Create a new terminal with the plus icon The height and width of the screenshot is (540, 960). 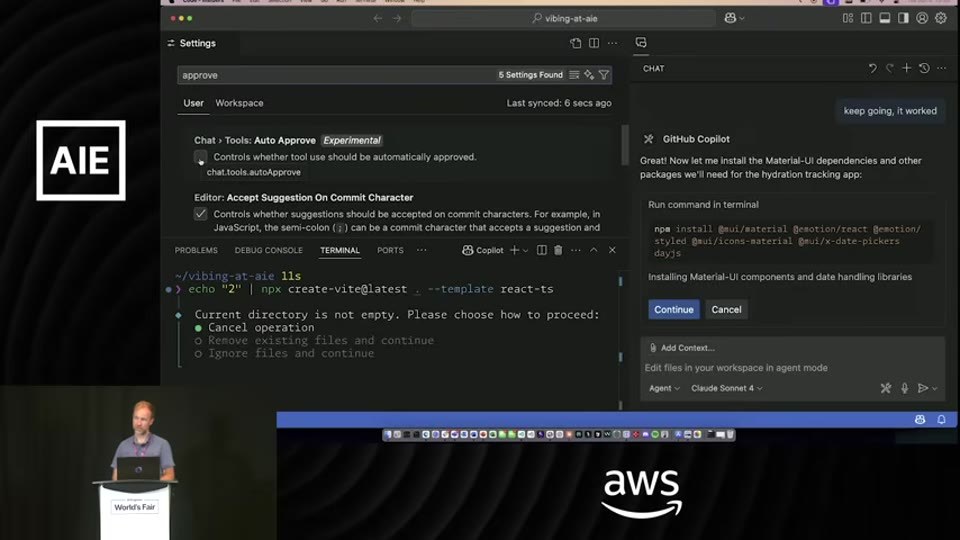point(514,250)
